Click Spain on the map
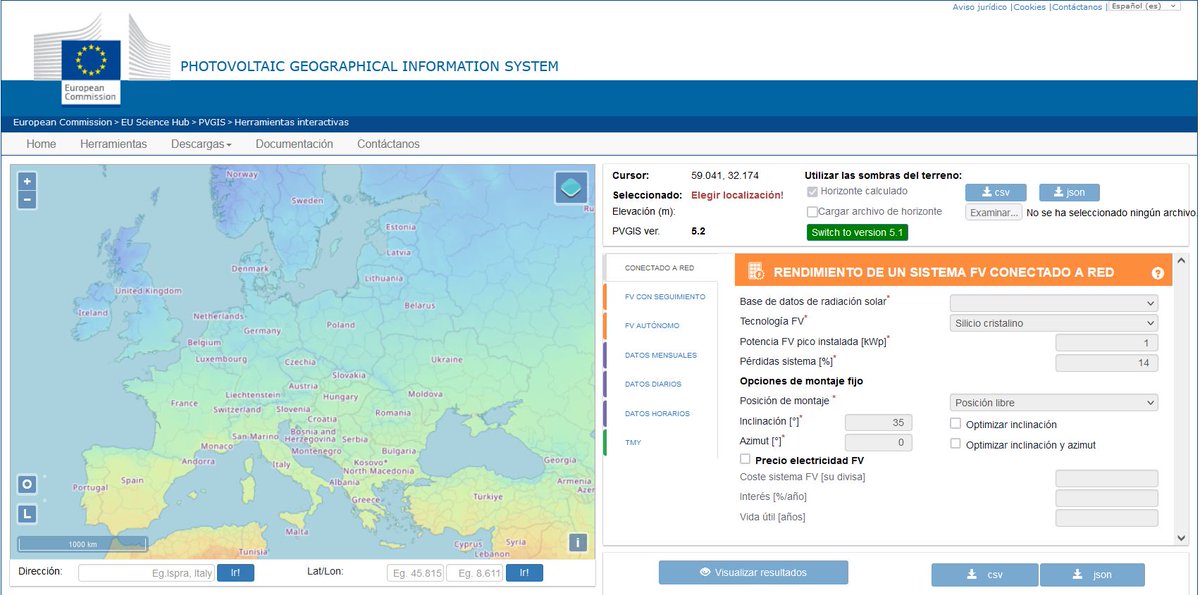The width and height of the screenshot is (1200, 595). point(132,480)
